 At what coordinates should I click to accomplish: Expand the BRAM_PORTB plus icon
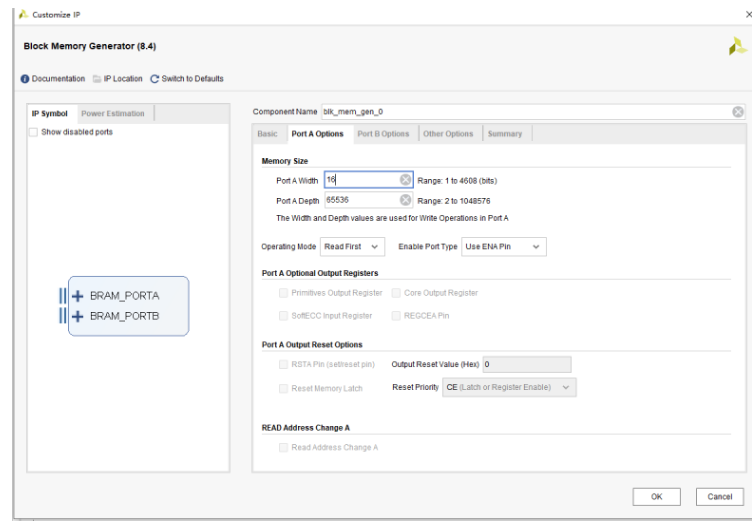pyautogui.click(x=77, y=316)
